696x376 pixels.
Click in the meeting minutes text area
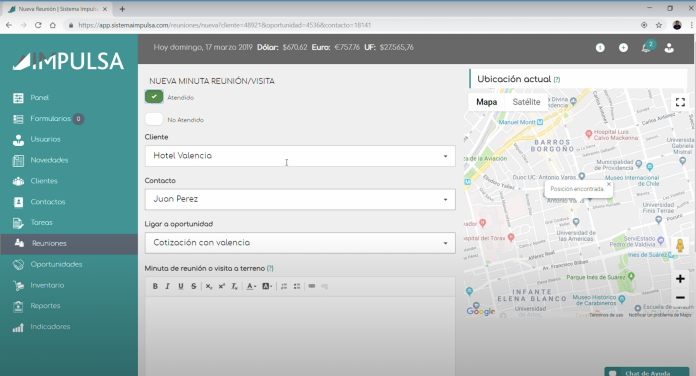[300, 336]
